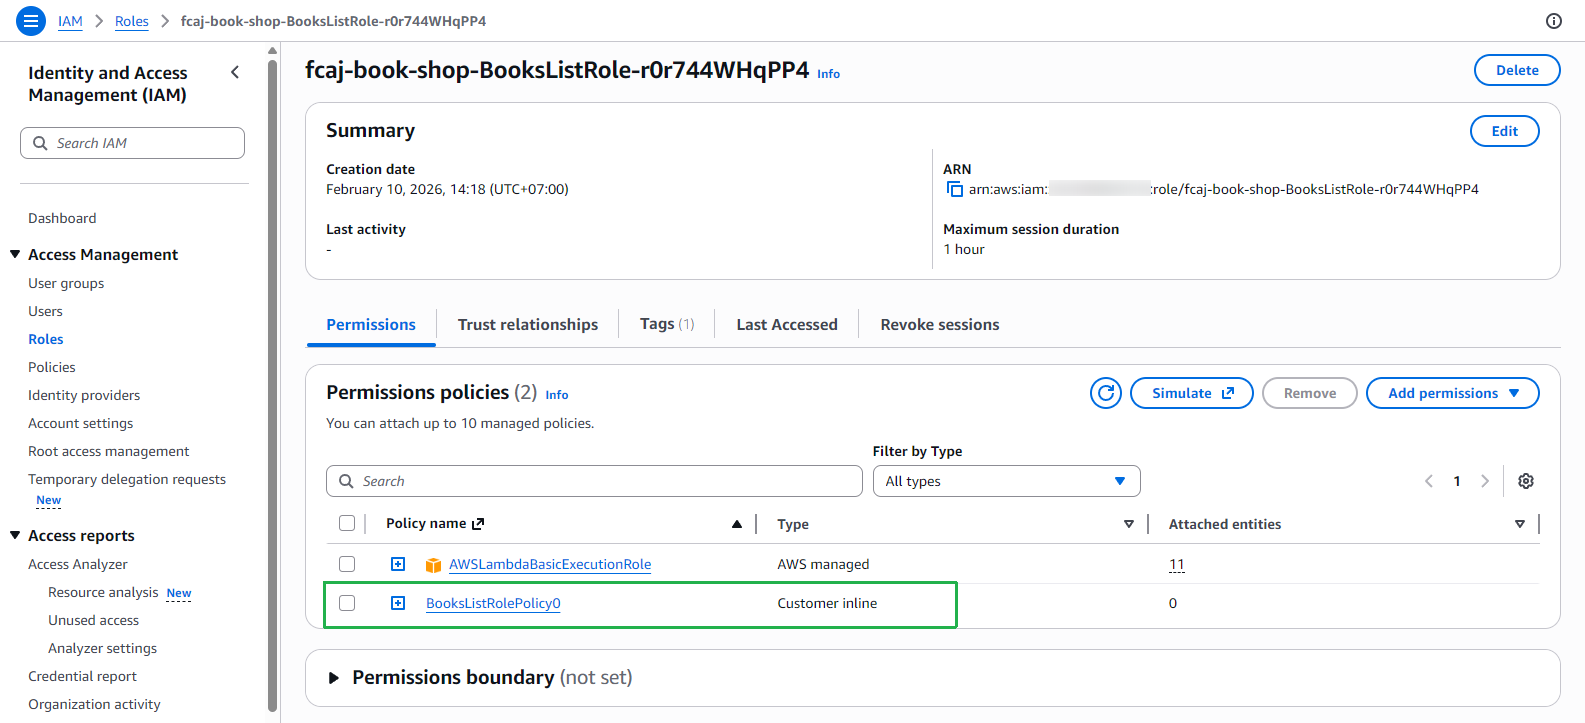Expand AWSLambdaBasicExecutionRole policy details
The image size is (1585, 723).
pos(398,564)
